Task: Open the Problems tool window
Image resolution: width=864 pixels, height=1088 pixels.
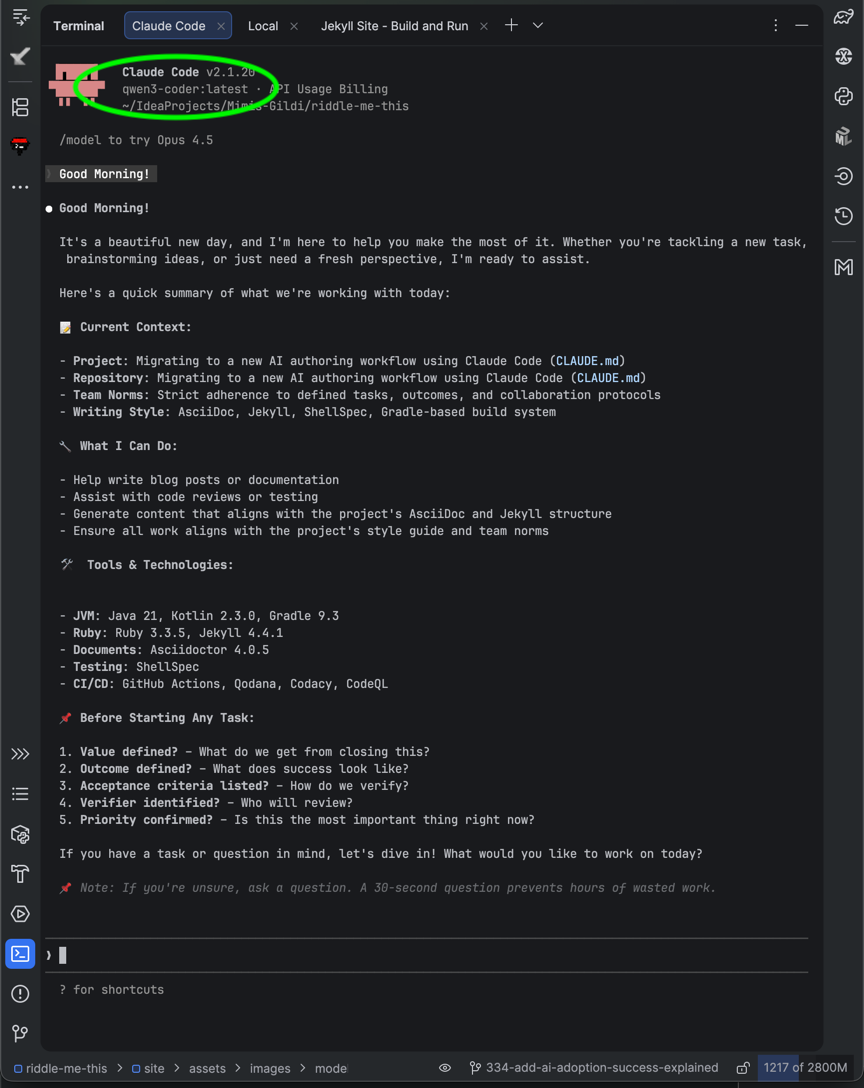Action: [x=20, y=994]
